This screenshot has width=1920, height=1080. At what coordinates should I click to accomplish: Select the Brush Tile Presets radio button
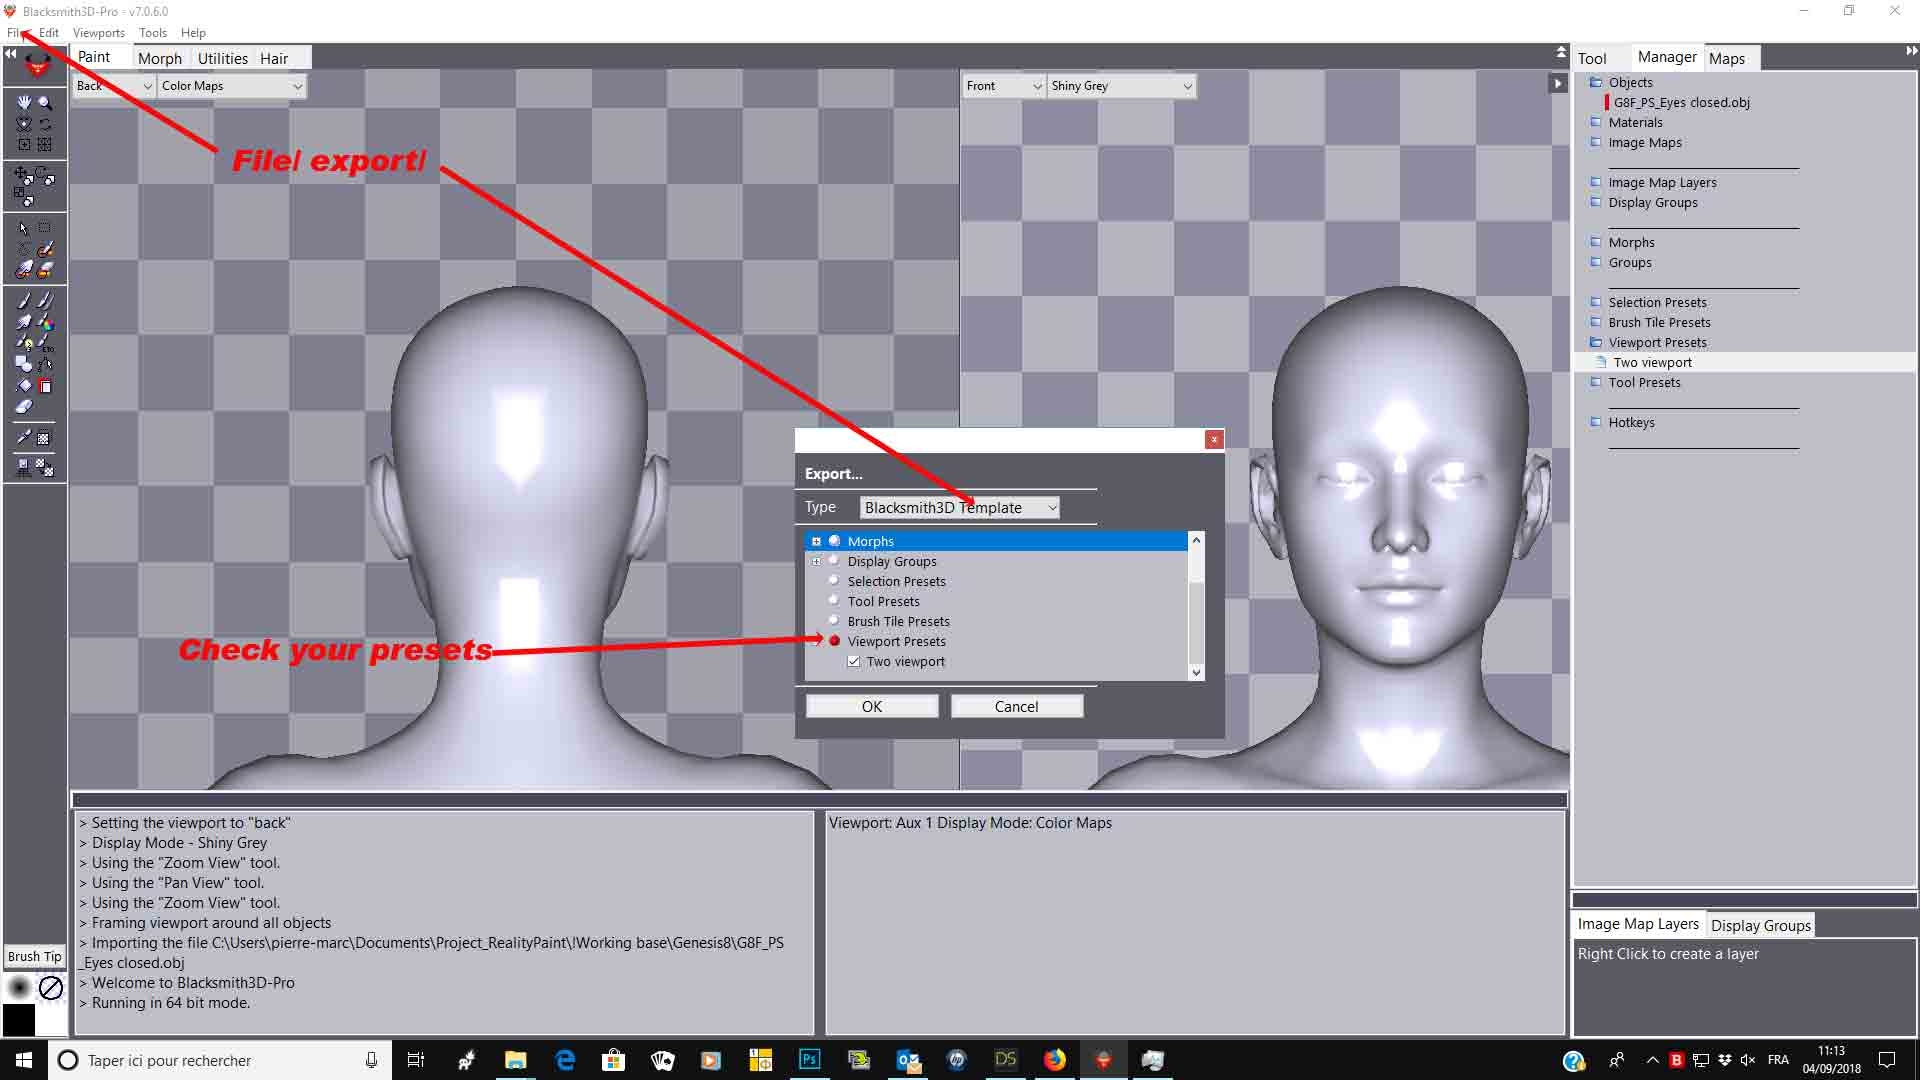[834, 621]
